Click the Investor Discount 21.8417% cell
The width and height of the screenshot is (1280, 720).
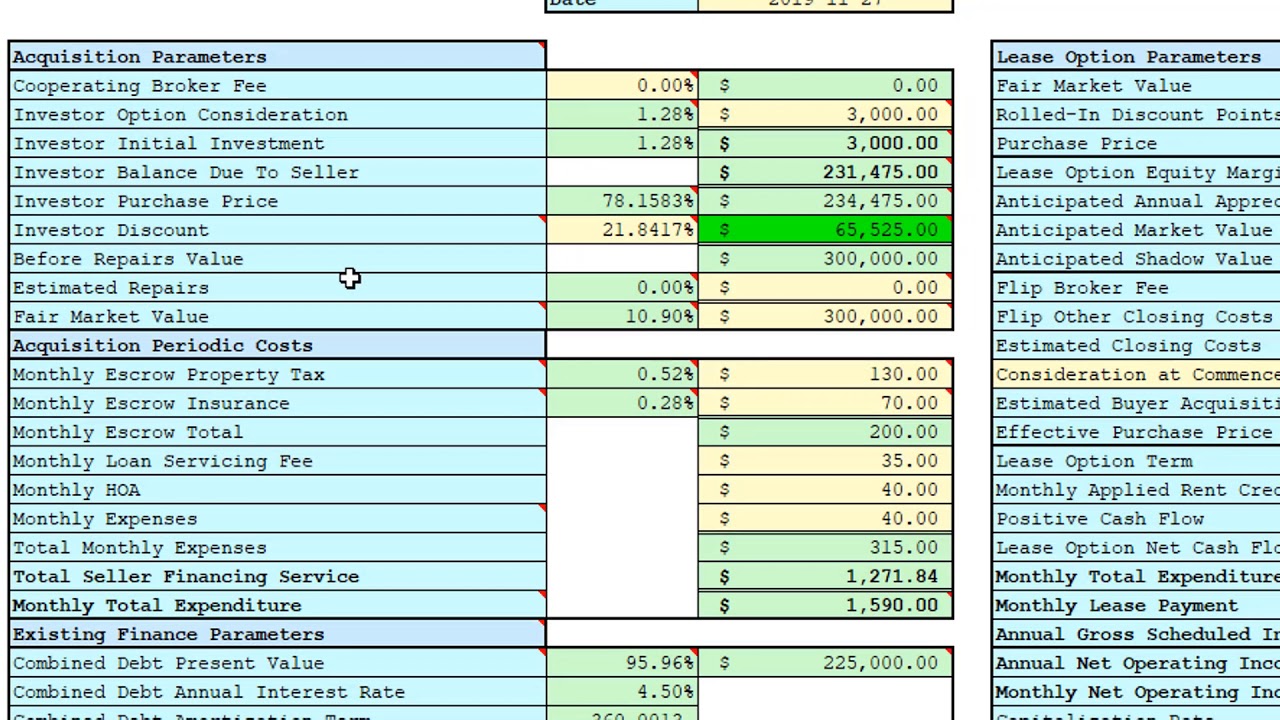coord(622,230)
